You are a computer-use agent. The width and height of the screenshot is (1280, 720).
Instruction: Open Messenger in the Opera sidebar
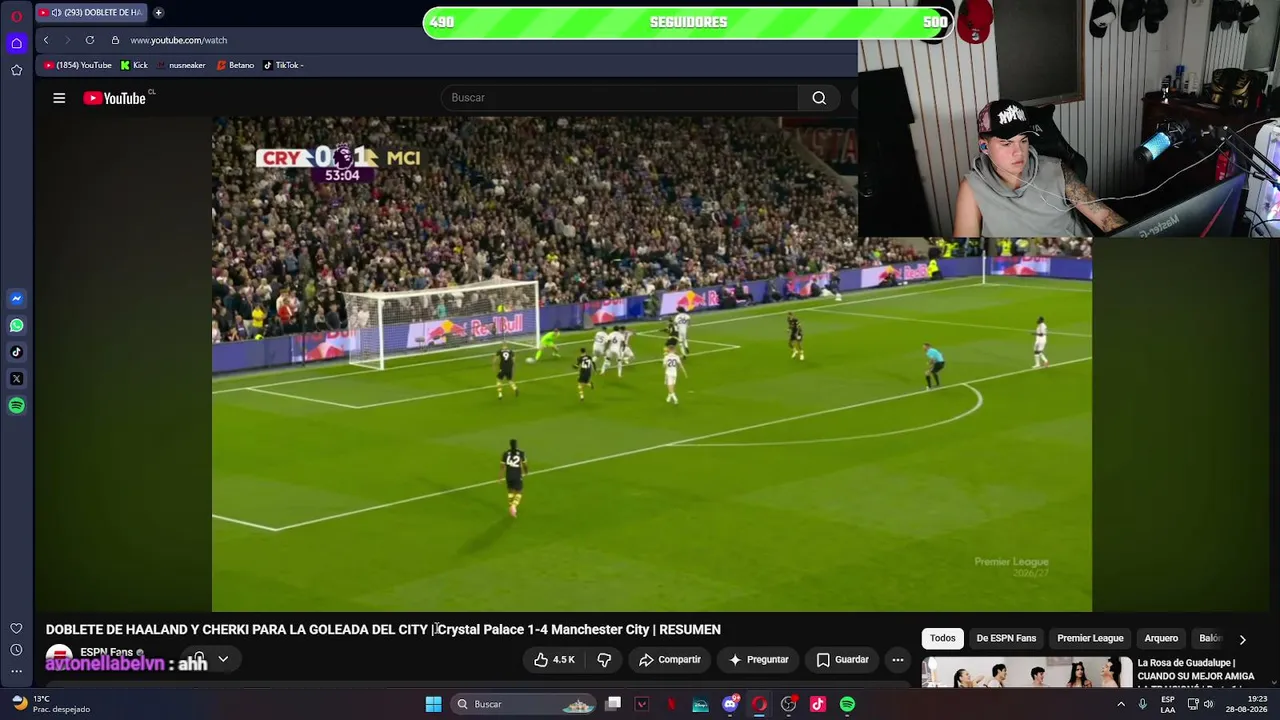[16, 298]
